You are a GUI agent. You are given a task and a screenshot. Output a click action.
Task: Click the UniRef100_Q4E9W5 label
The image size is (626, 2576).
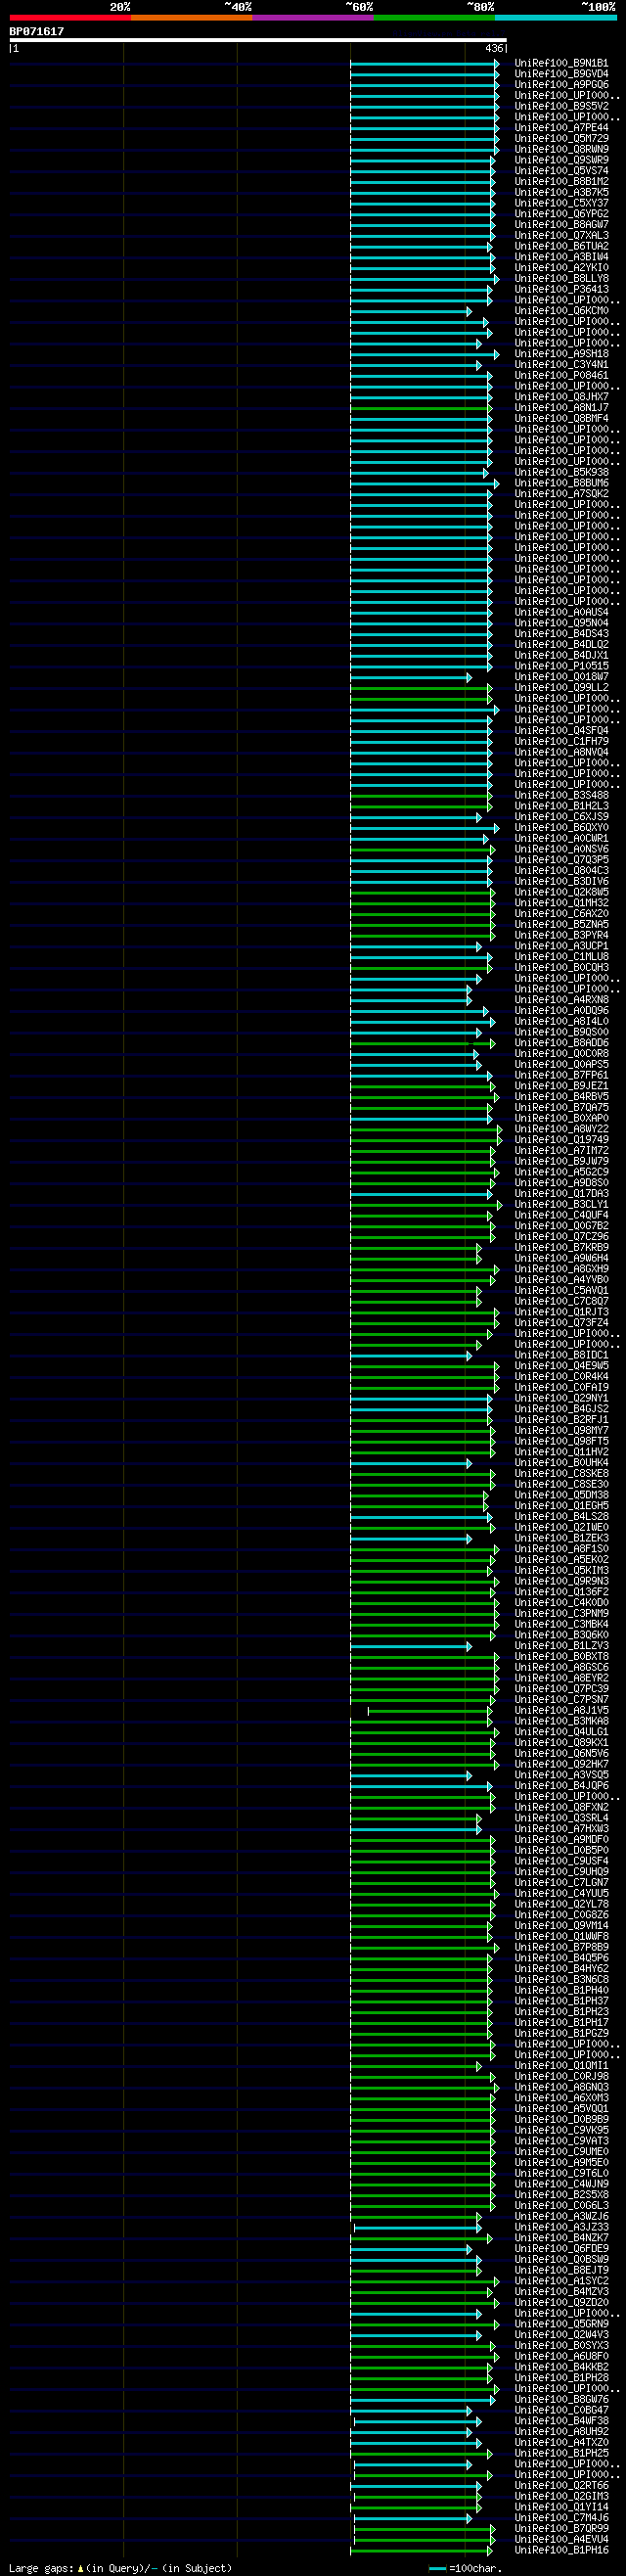[561, 1366]
